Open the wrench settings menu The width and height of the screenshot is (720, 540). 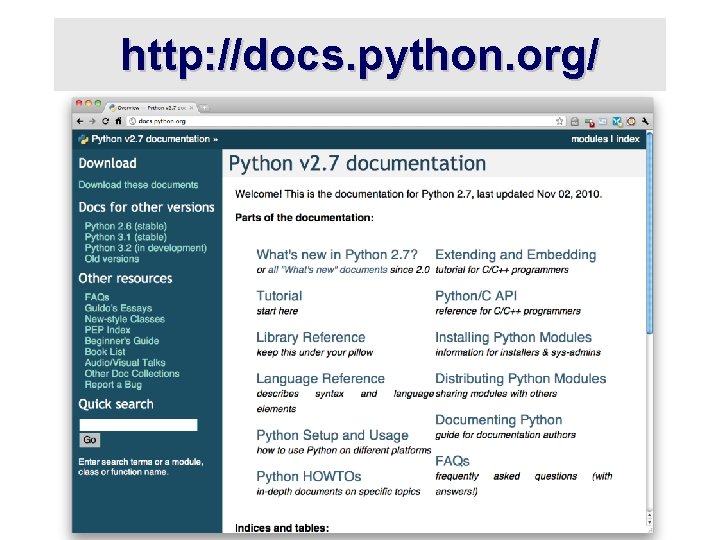coord(645,121)
